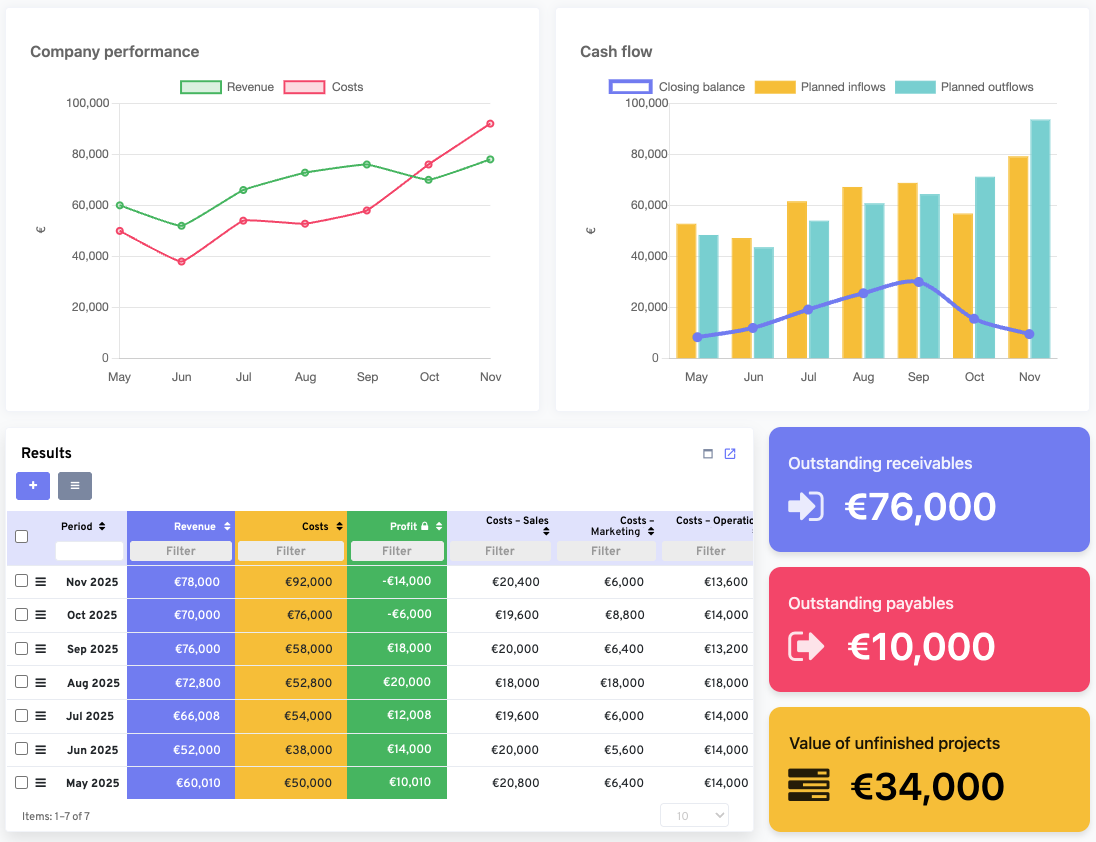Sort by Revenue column arrows
The height and width of the screenshot is (842, 1096).
tap(227, 526)
